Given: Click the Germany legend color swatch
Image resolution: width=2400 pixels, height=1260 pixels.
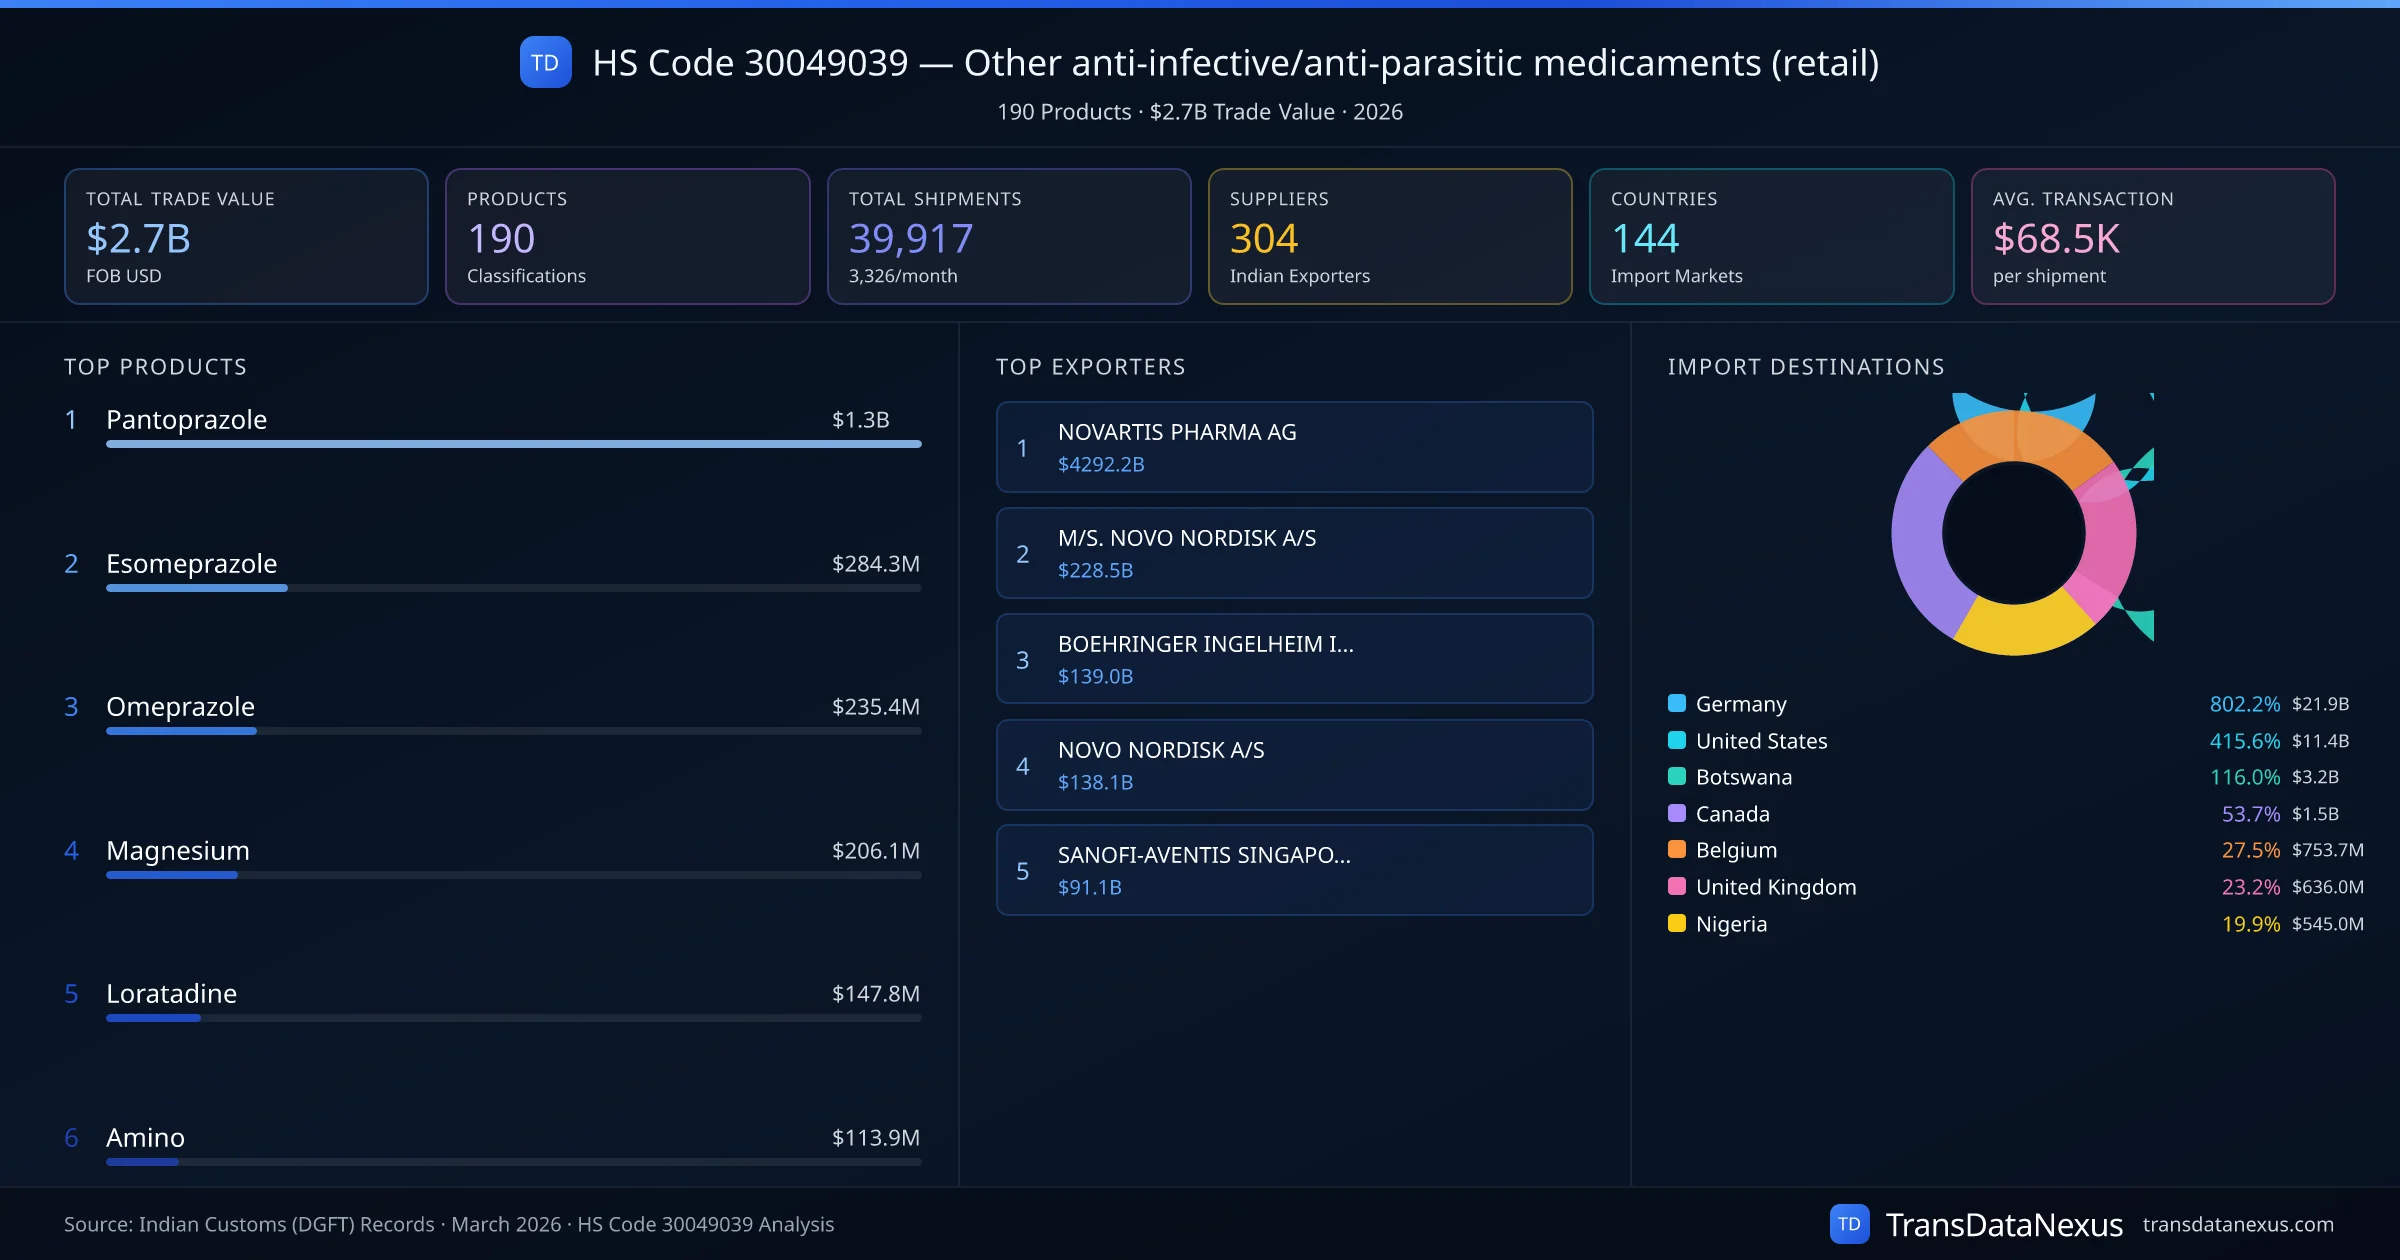Looking at the screenshot, I should tap(1677, 703).
